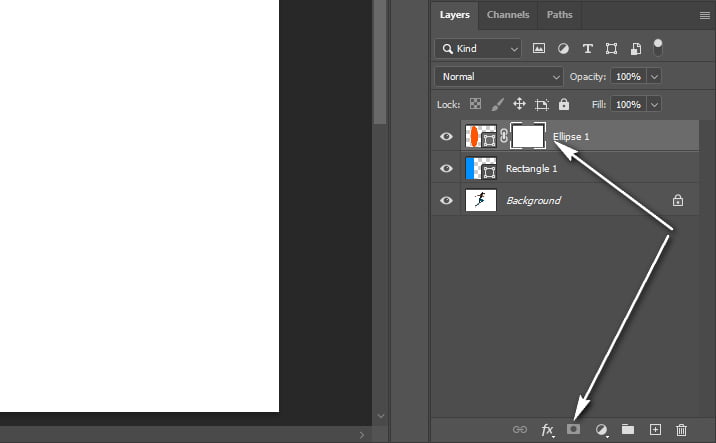
Task: Lock transparent pixels icon
Action: pyautogui.click(x=475, y=104)
